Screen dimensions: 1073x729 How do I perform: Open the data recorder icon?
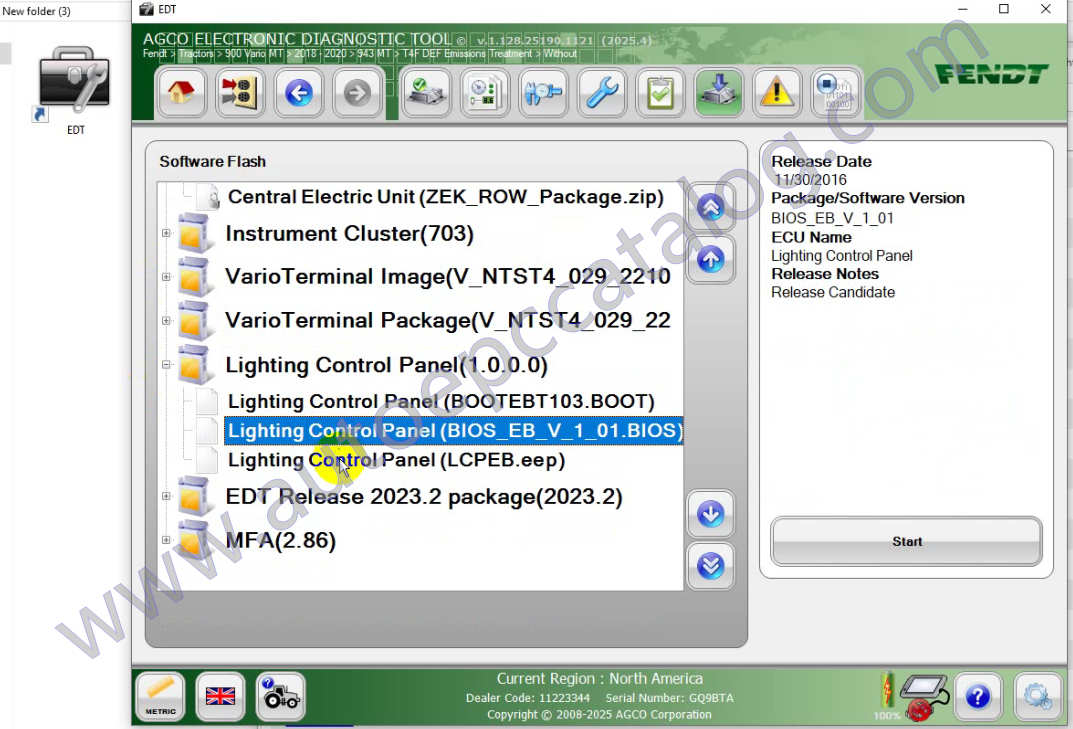[x=836, y=92]
